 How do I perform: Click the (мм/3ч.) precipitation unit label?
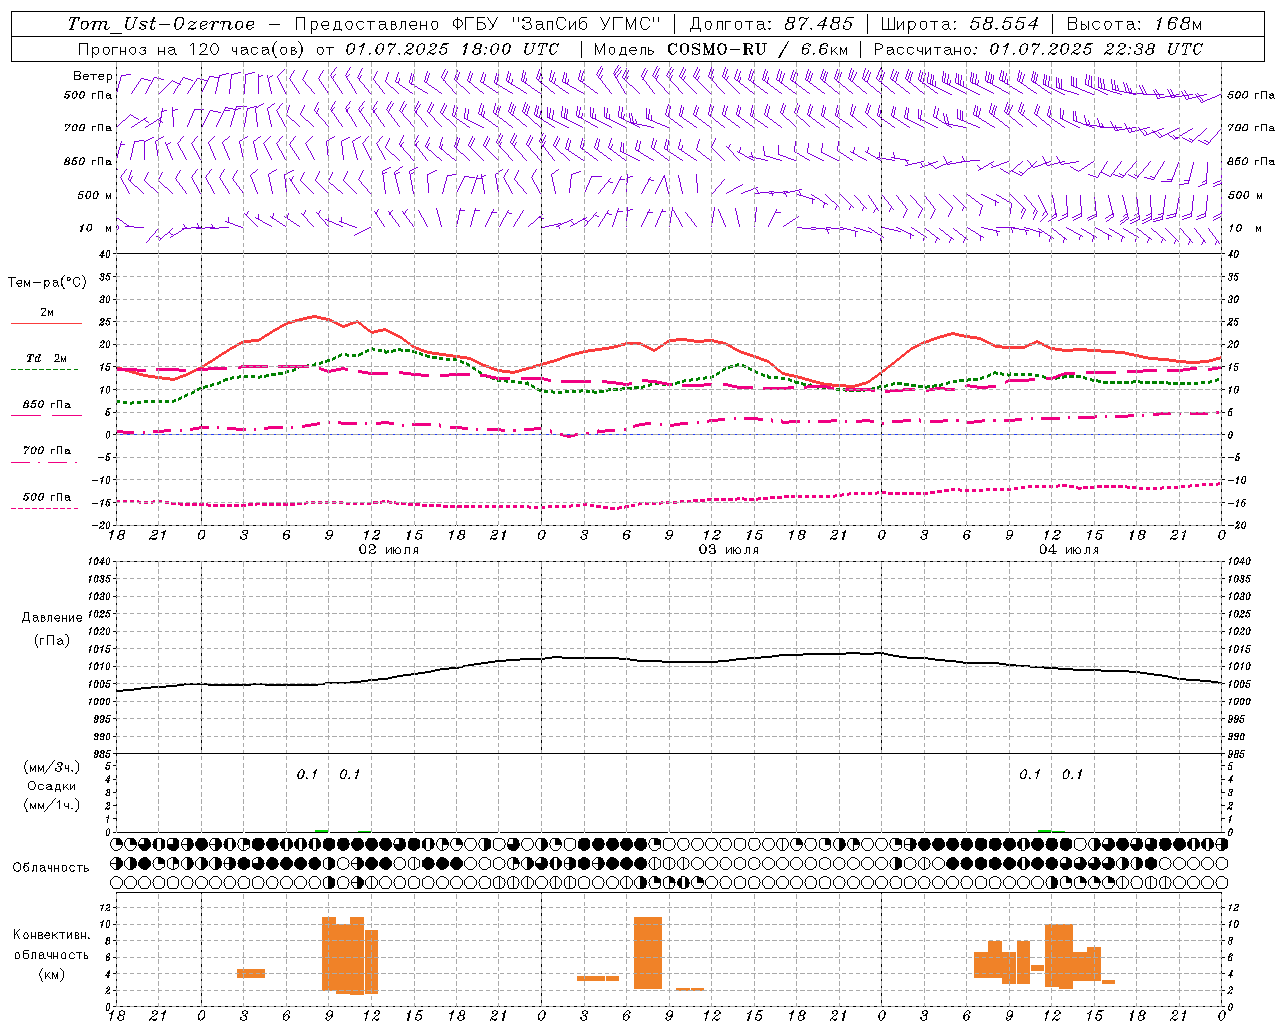click(52, 767)
